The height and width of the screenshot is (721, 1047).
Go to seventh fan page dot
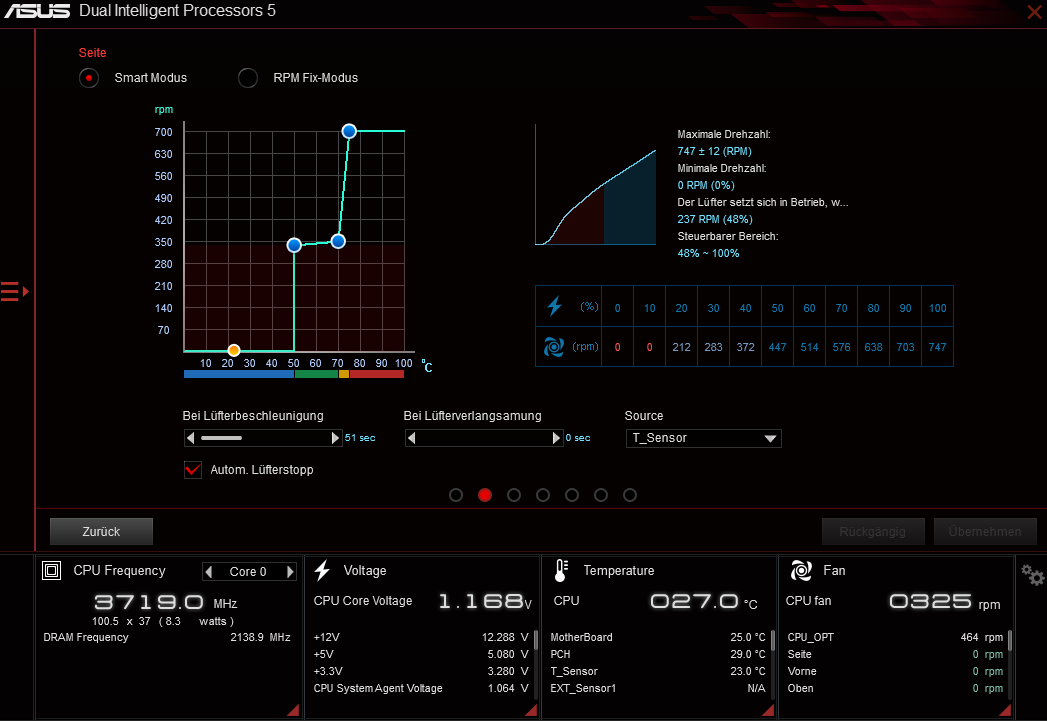tap(630, 495)
